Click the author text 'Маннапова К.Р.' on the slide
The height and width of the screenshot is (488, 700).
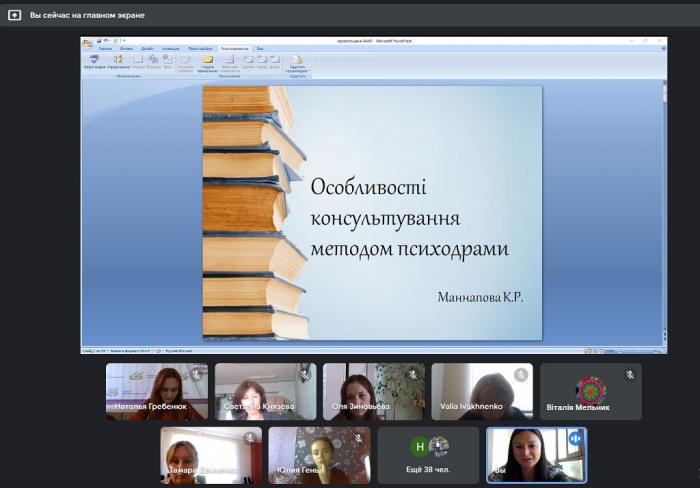pos(480,297)
